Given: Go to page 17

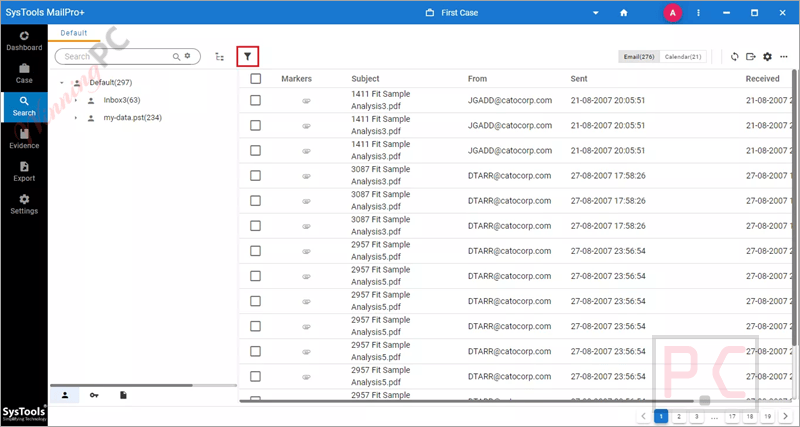Looking at the screenshot, I should (x=732, y=416).
